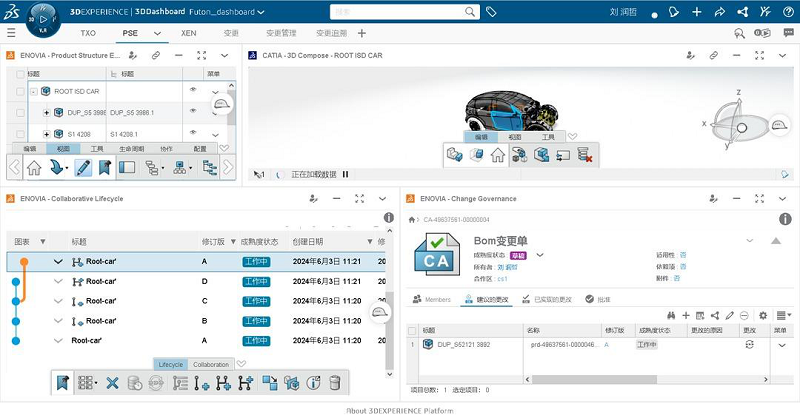Screen dimensions: 800x418
Task: Click the info icon in Lifecycle toolbar
Action: pos(312,382)
